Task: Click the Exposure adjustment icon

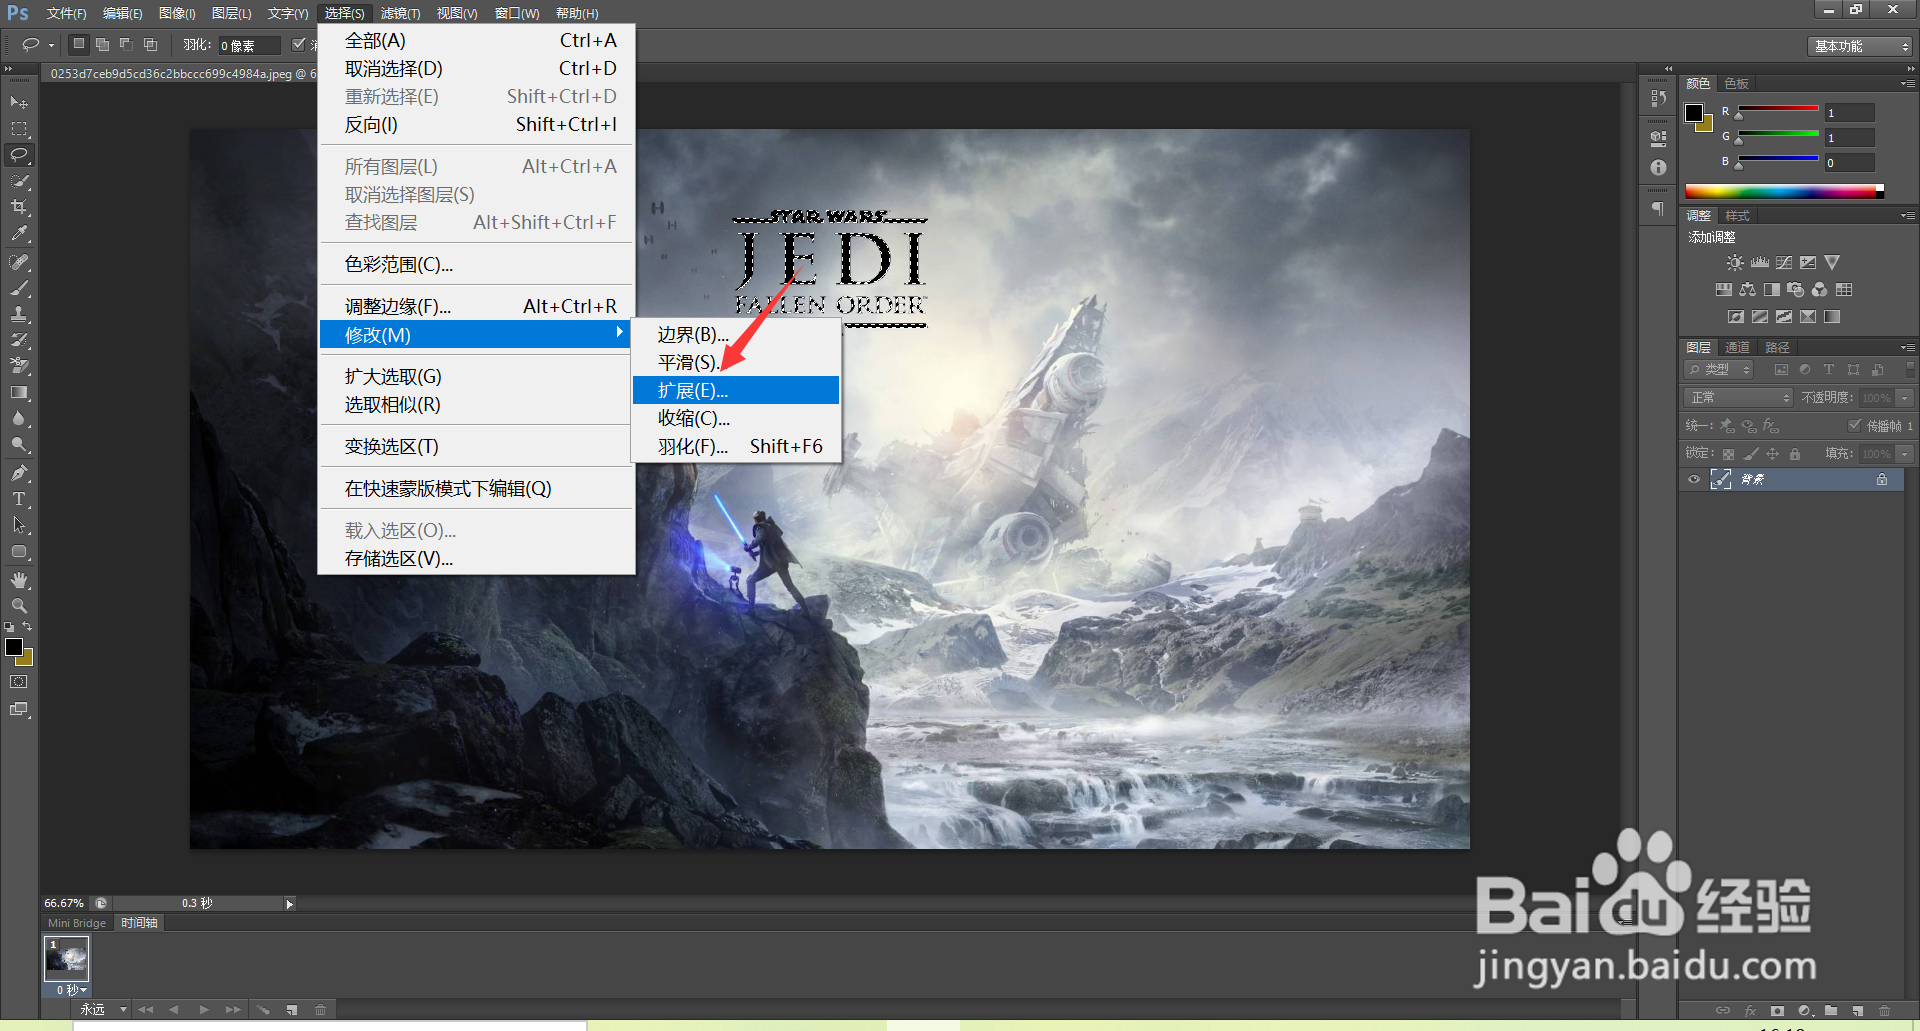Action: point(1808,263)
